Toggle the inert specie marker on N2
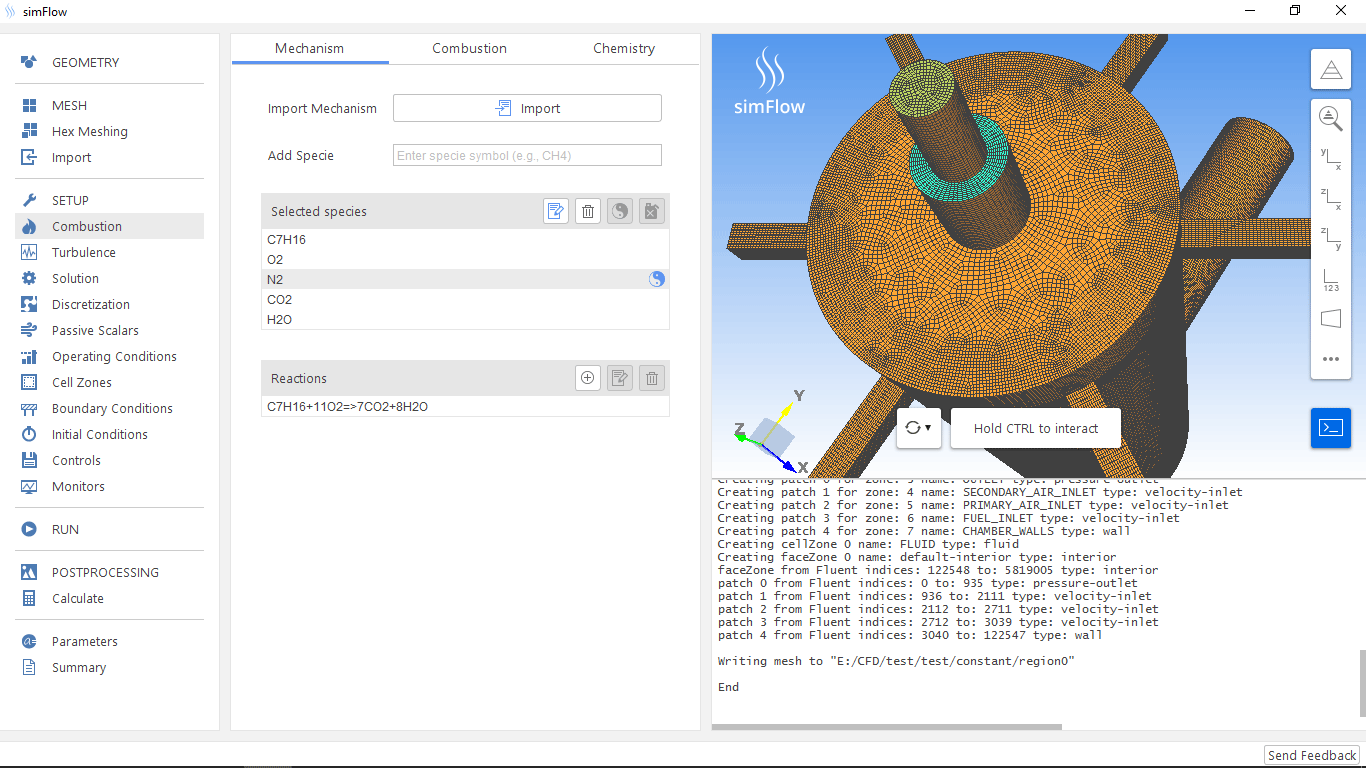The width and height of the screenshot is (1366, 768). coord(656,280)
